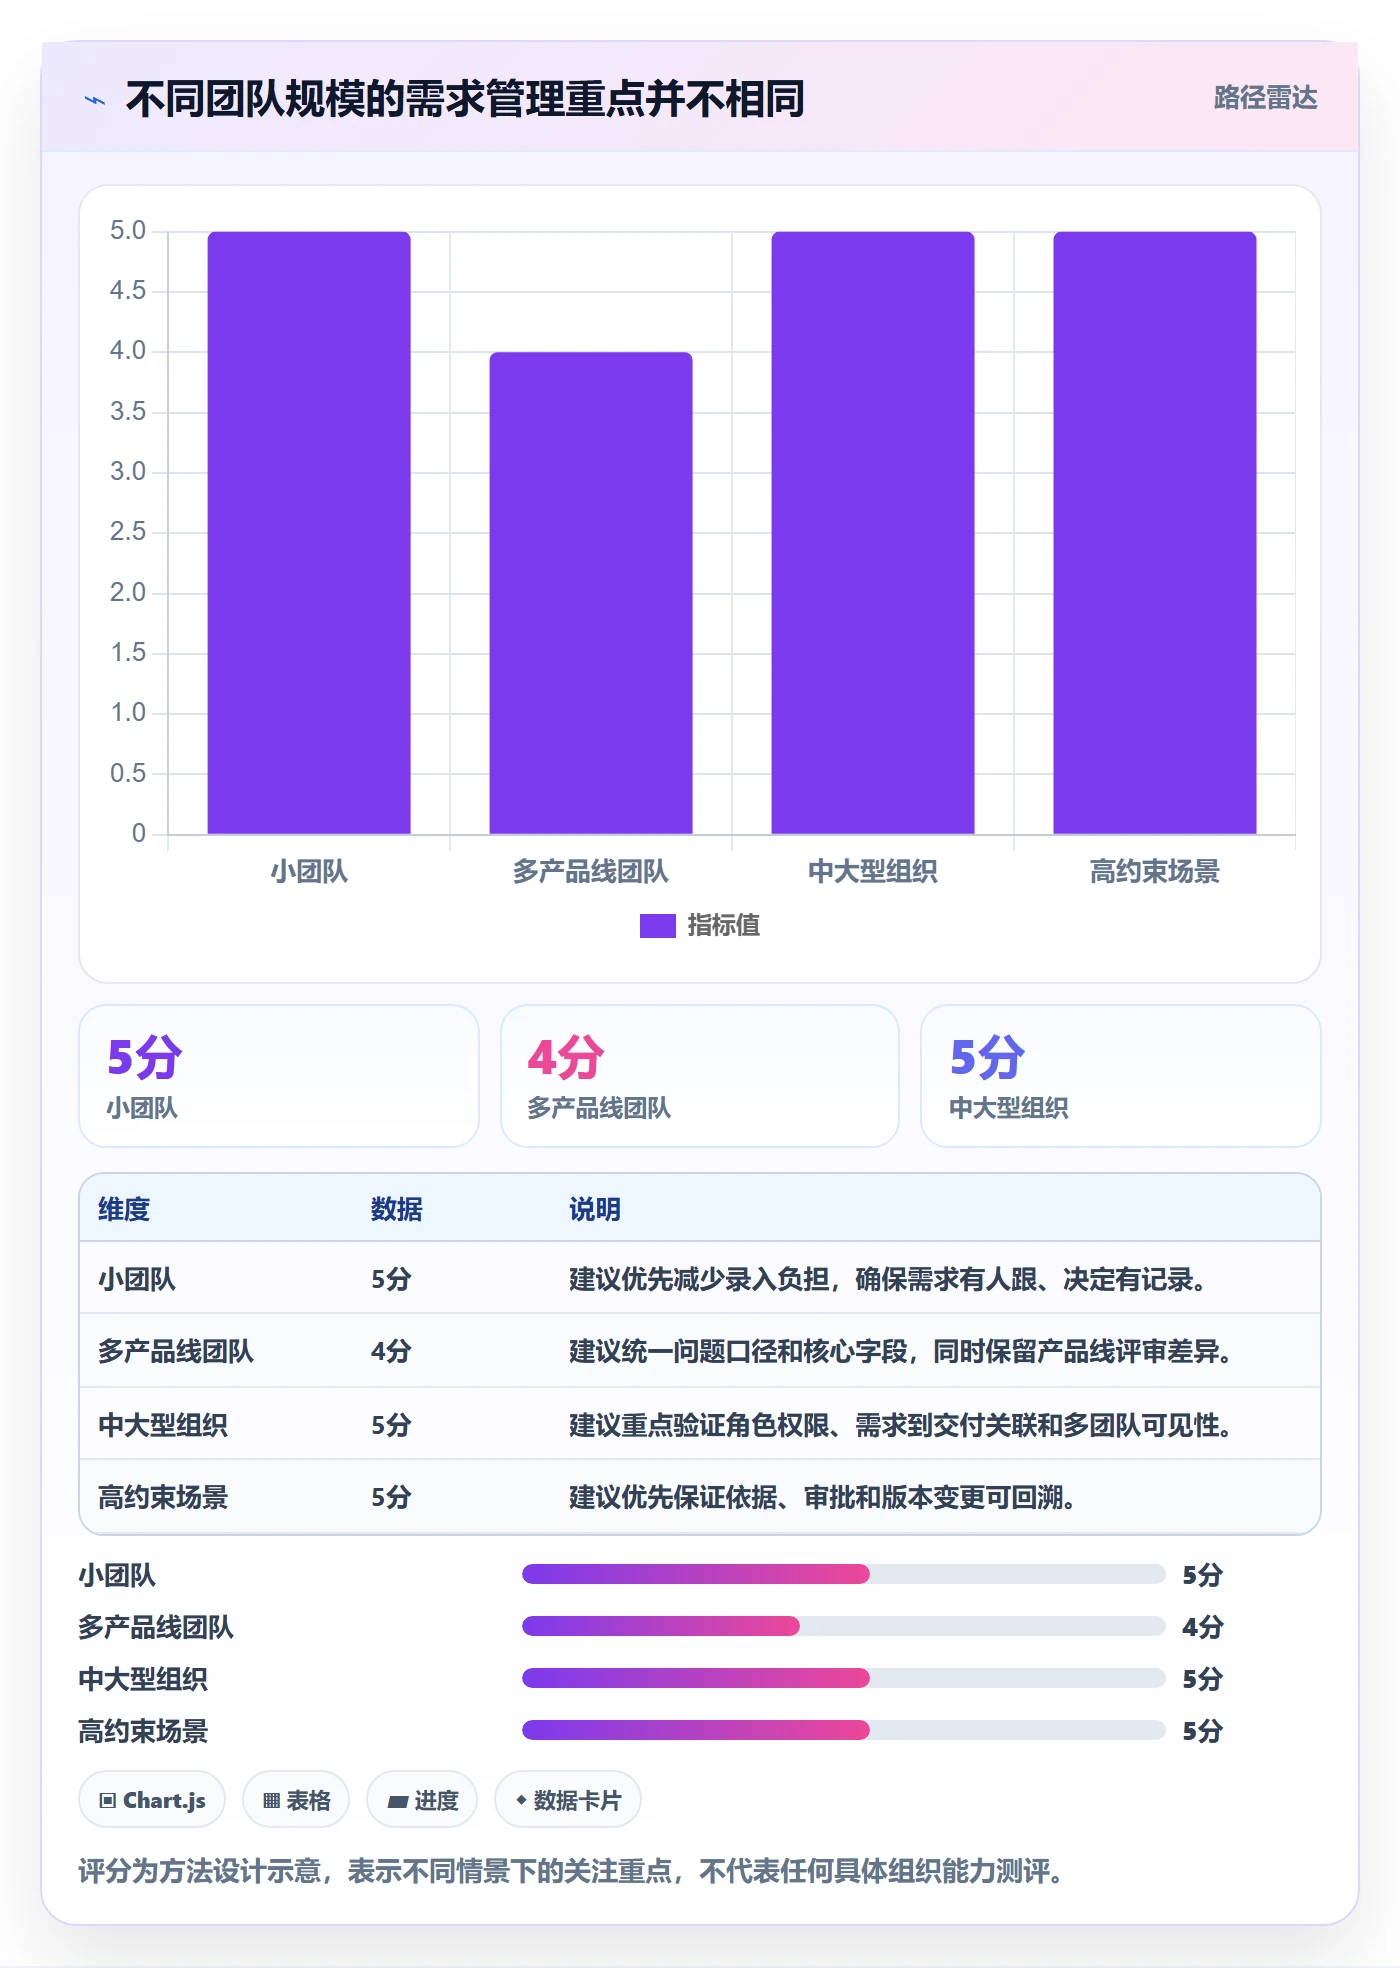Click the 中大型组织 x-axis label
Image resolution: width=1400 pixels, height=1968 pixels.
873,871
